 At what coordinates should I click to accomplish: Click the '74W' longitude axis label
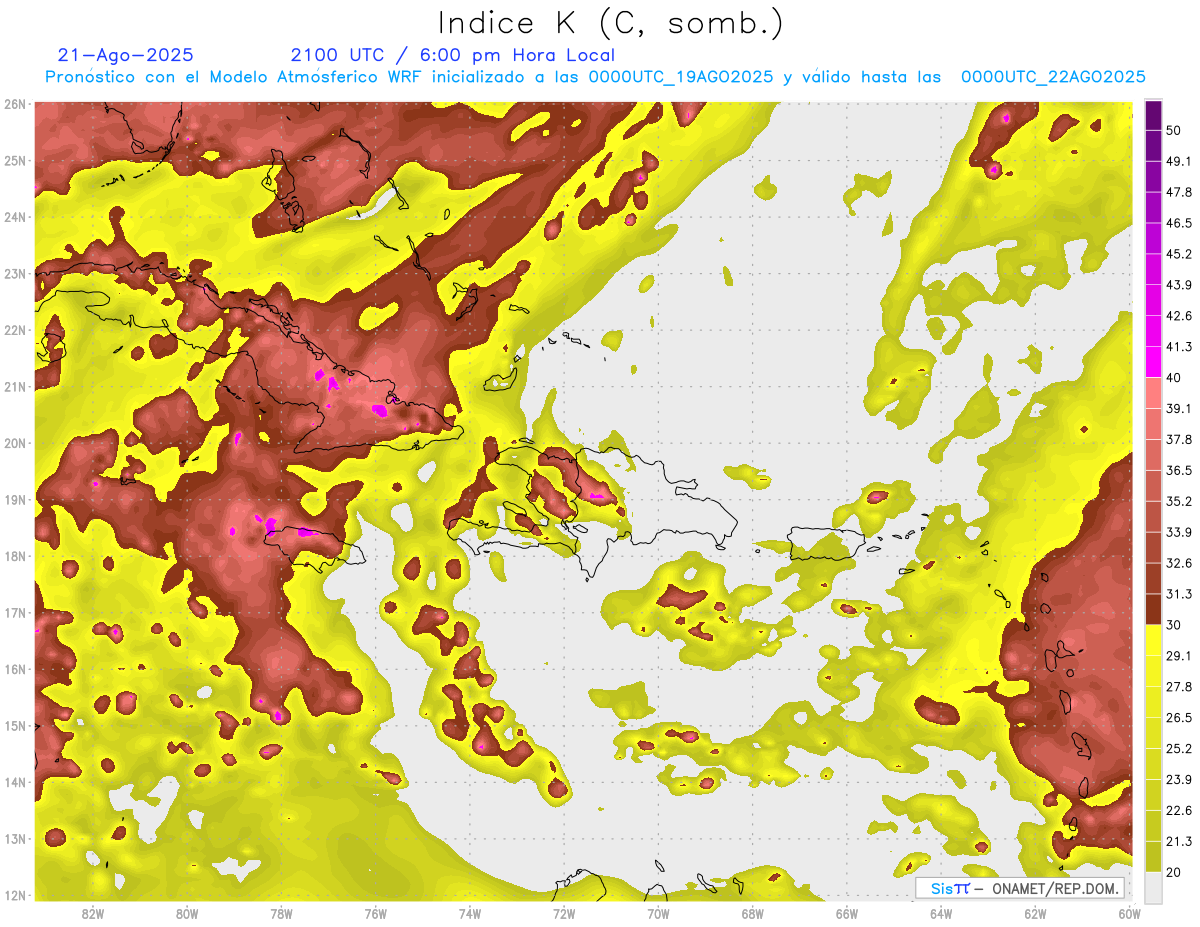click(470, 913)
